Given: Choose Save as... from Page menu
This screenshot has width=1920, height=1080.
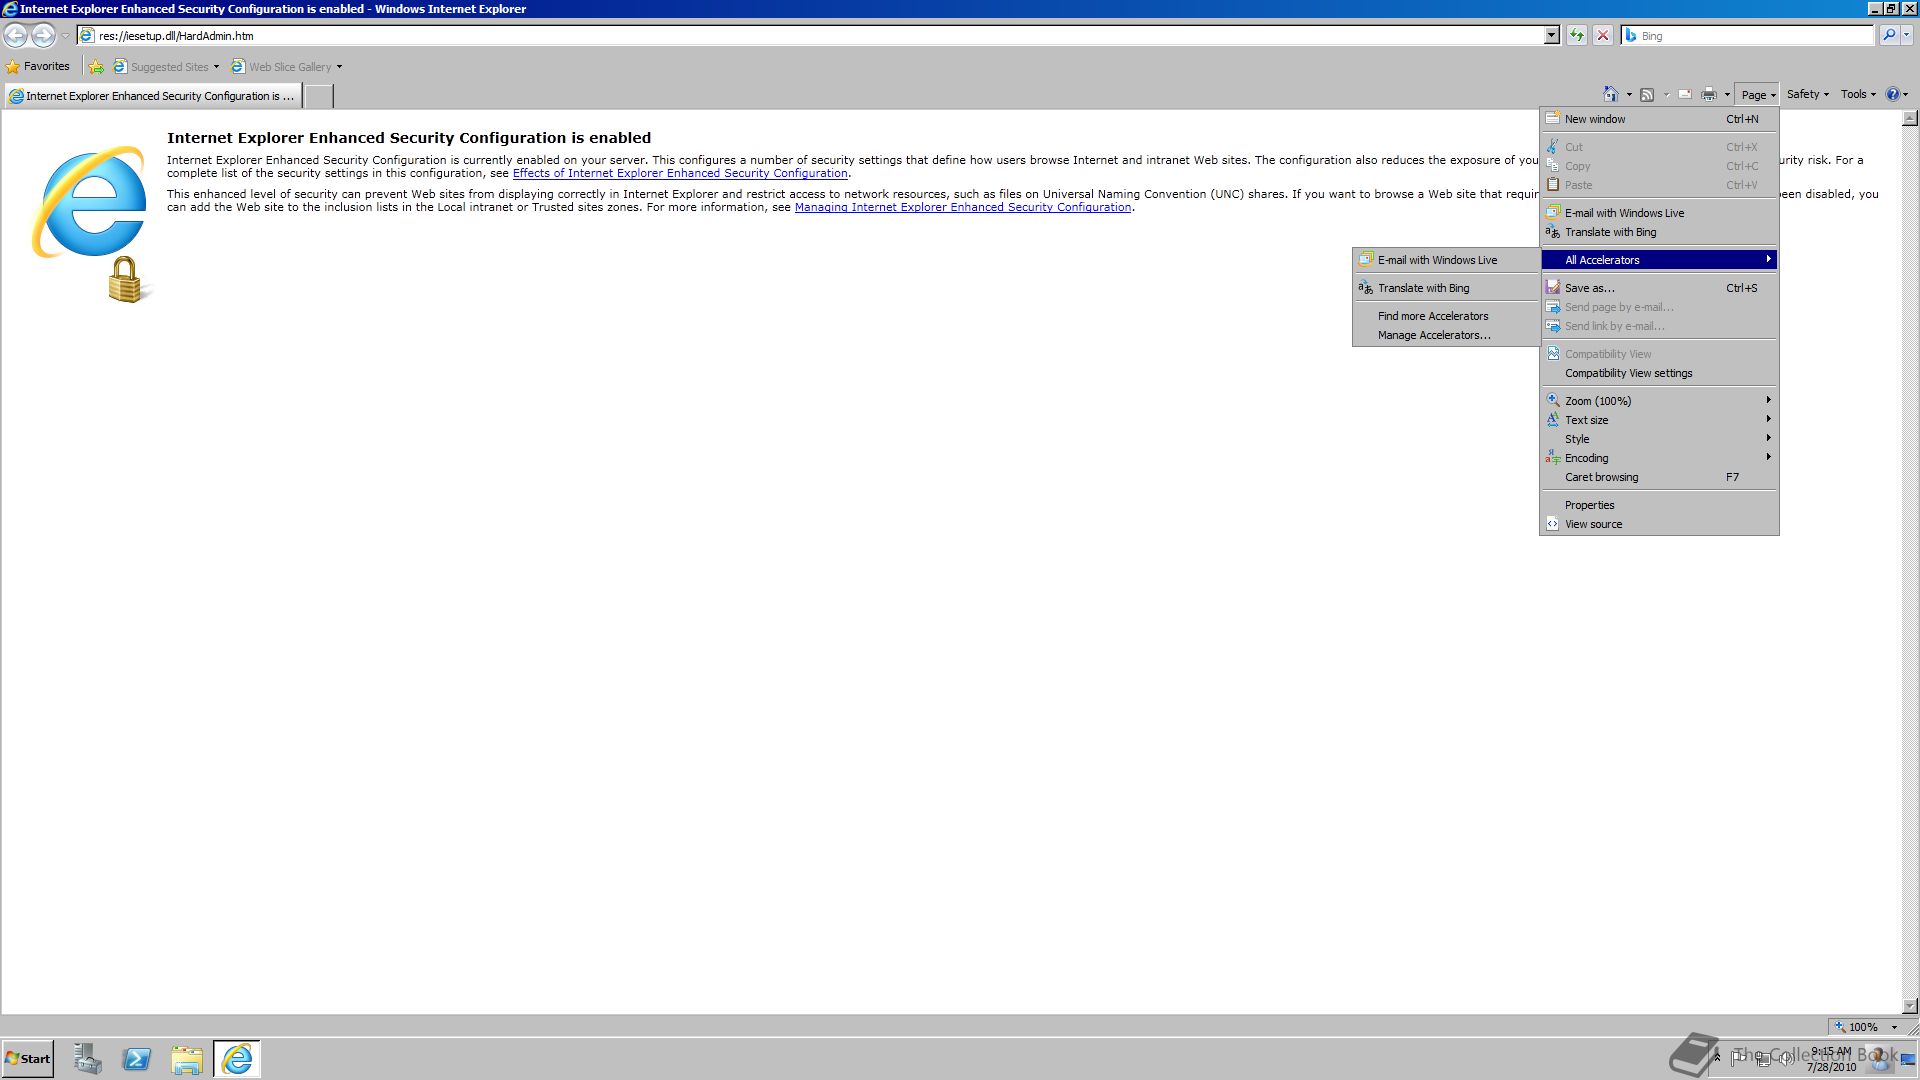Looking at the screenshot, I should [x=1660, y=288].
